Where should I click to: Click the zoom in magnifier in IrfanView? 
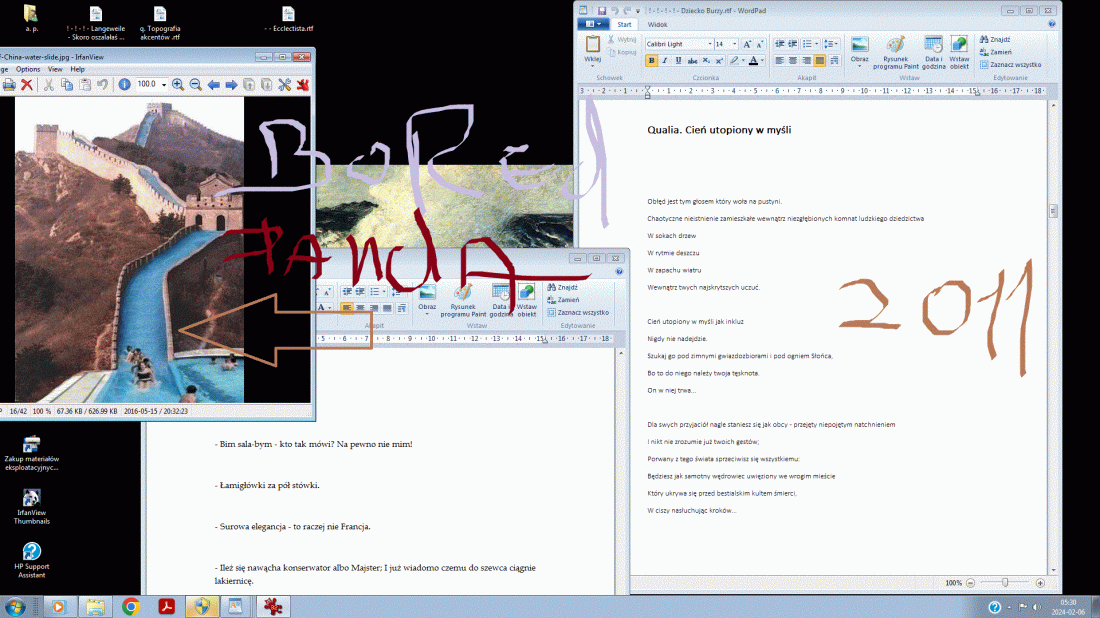pyautogui.click(x=178, y=85)
